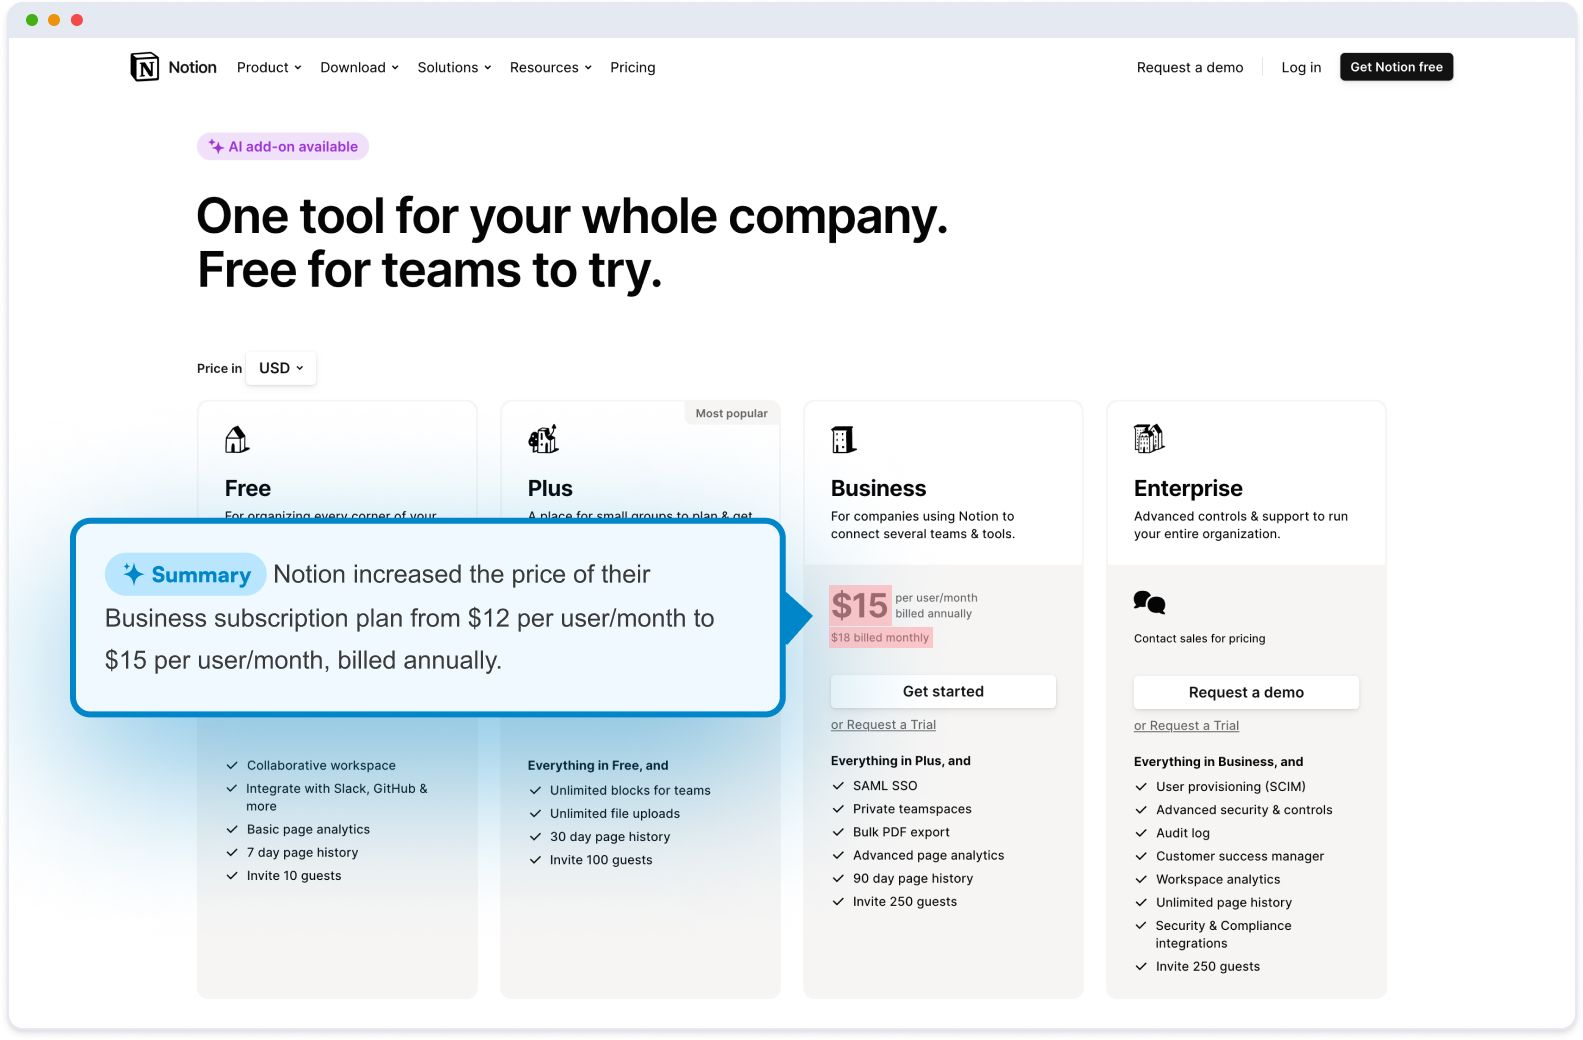Click the 'Contact sales for pricing' text
The width and height of the screenshot is (1583, 1040).
click(x=1199, y=638)
